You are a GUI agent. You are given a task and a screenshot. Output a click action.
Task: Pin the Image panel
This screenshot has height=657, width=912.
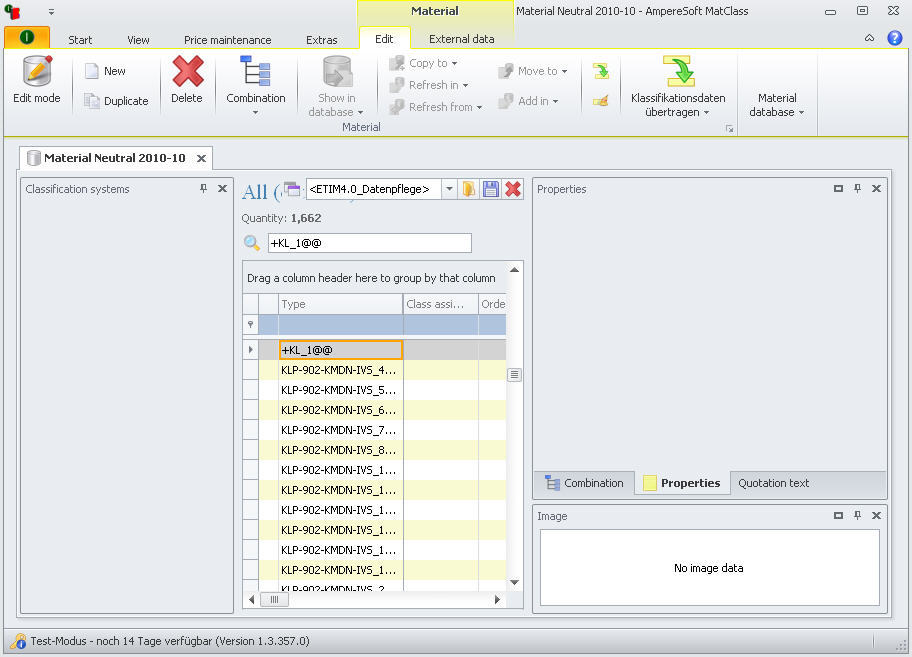click(x=857, y=515)
